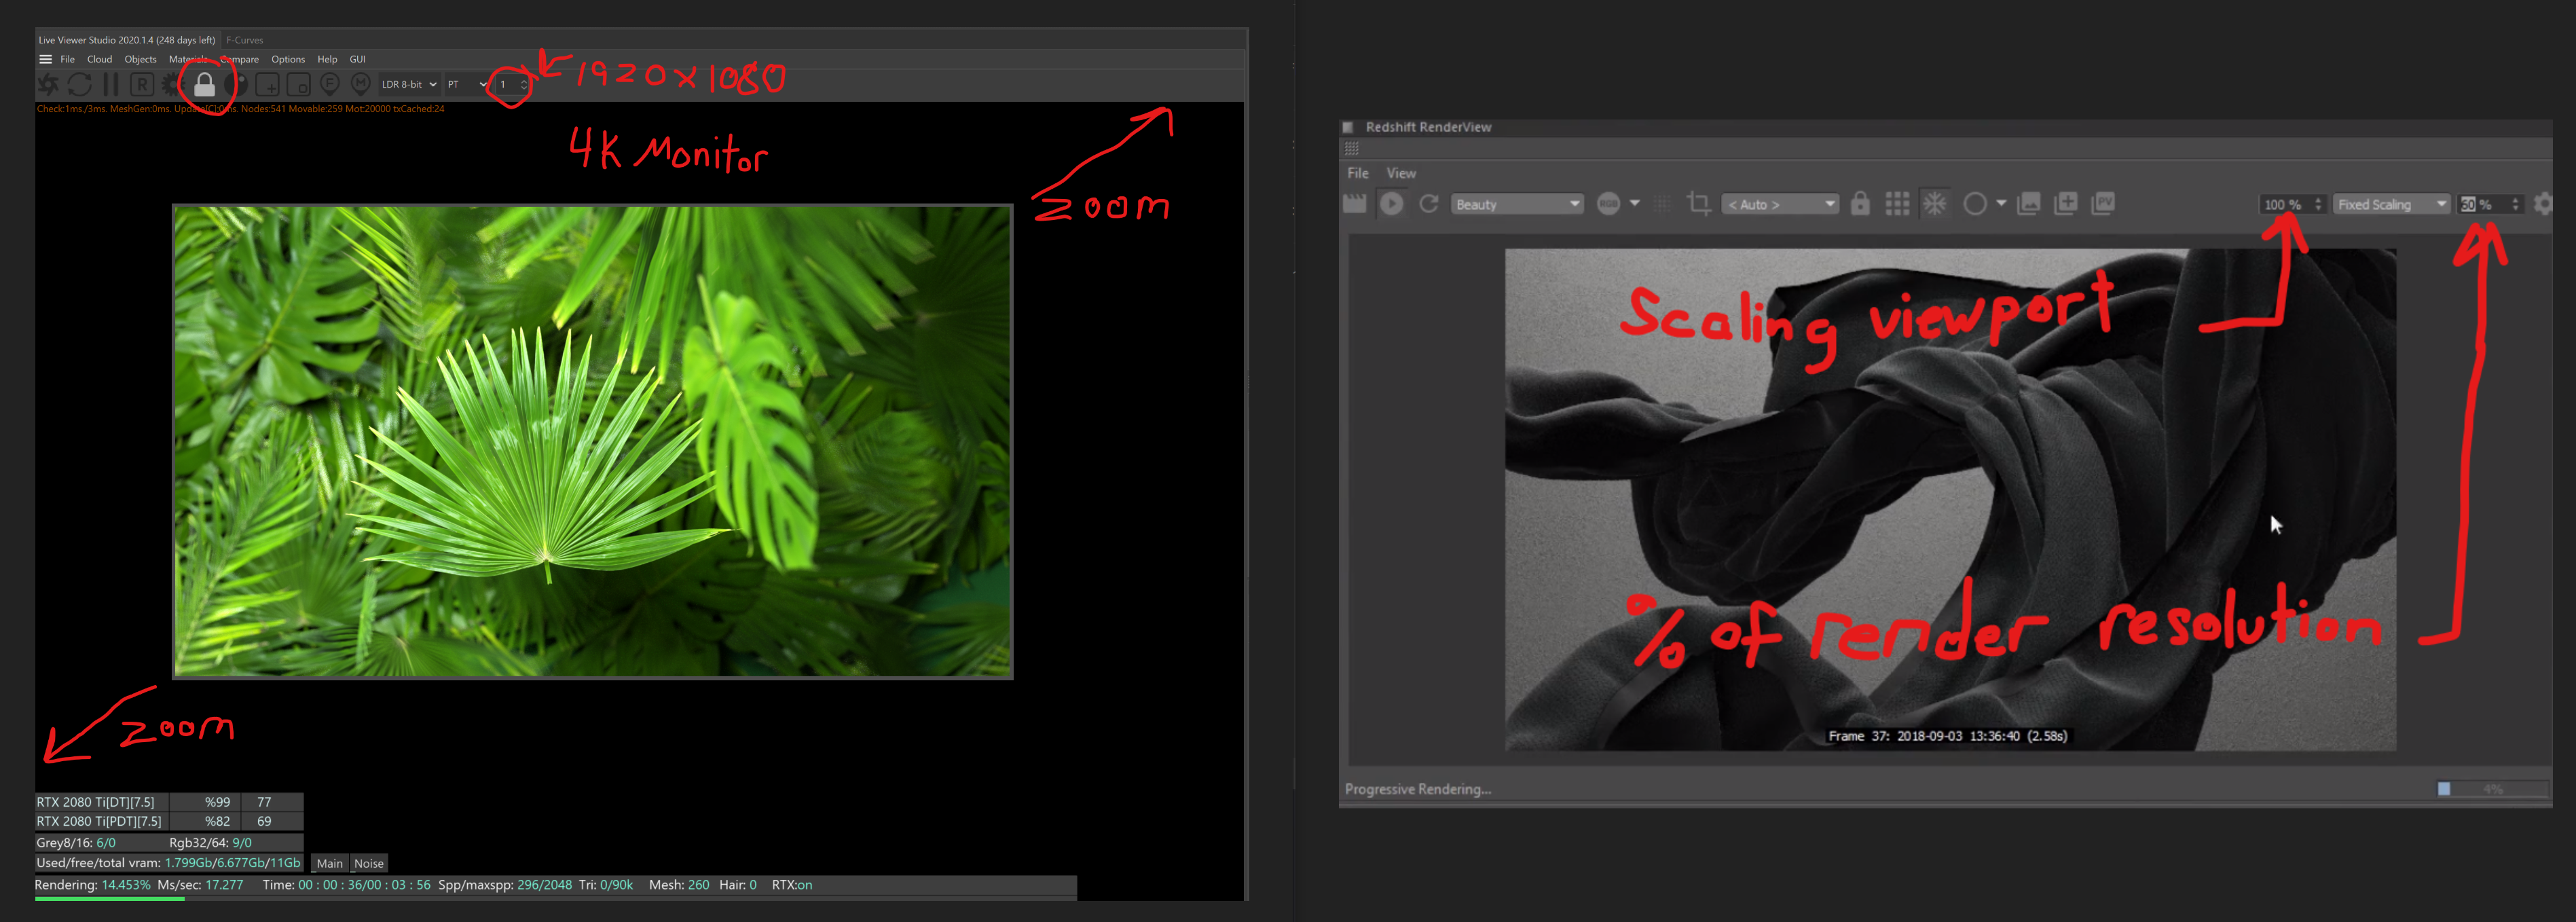Expand the Beauty AOV dropdown
2576x922 pixels.
(x=1517, y=204)
